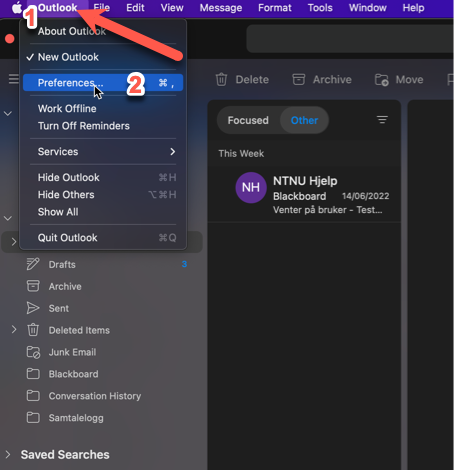
Task: Choose Quit Outlook
Action: [103, 238]
